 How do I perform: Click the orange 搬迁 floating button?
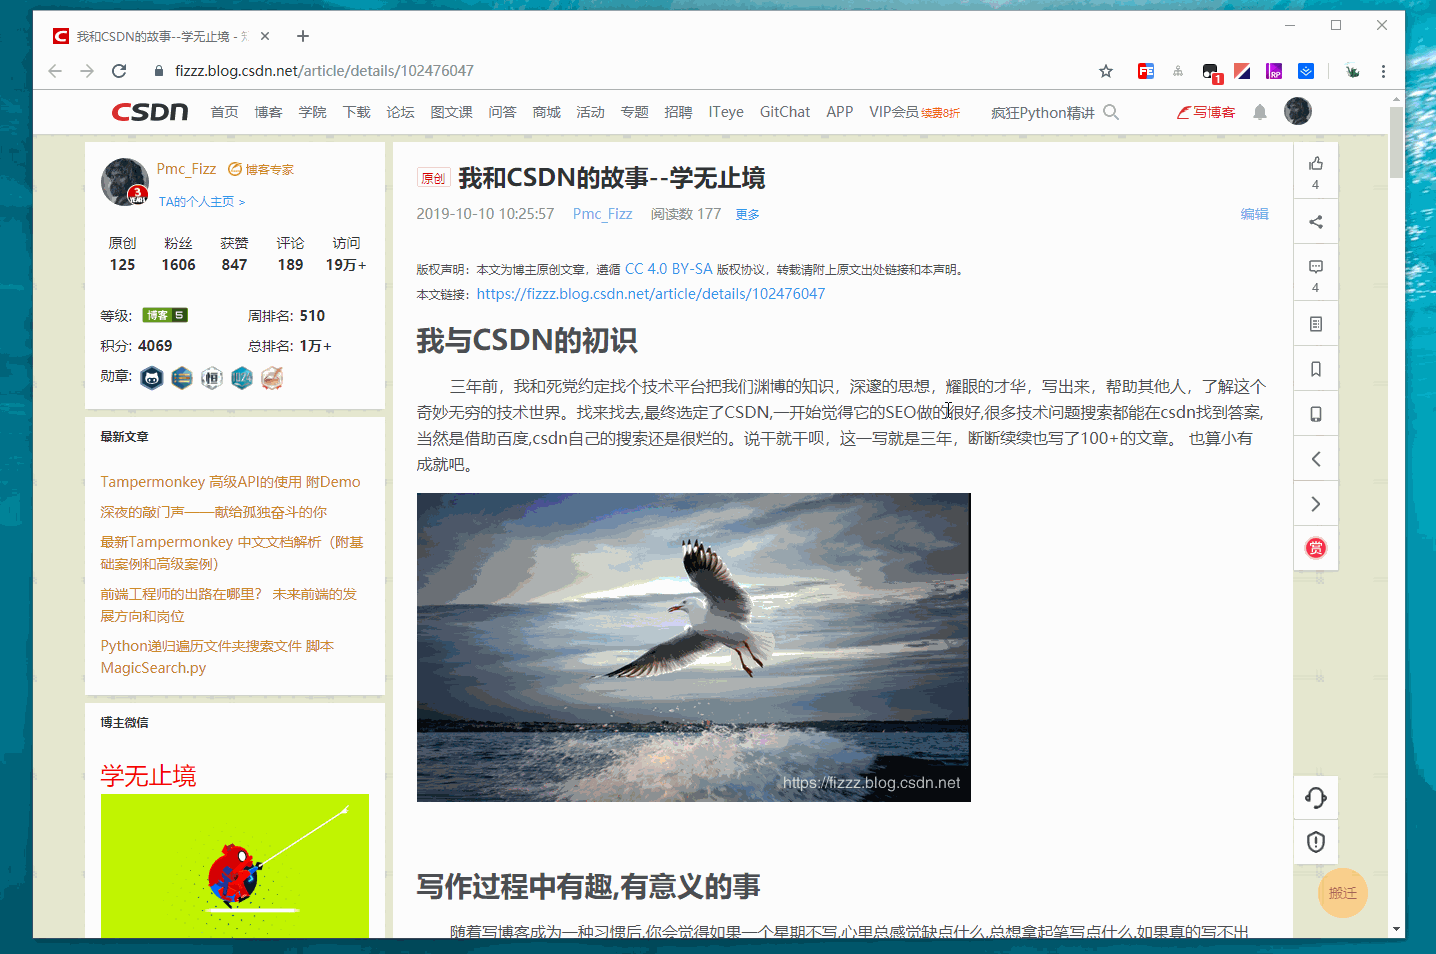[x=1343, y=893]
